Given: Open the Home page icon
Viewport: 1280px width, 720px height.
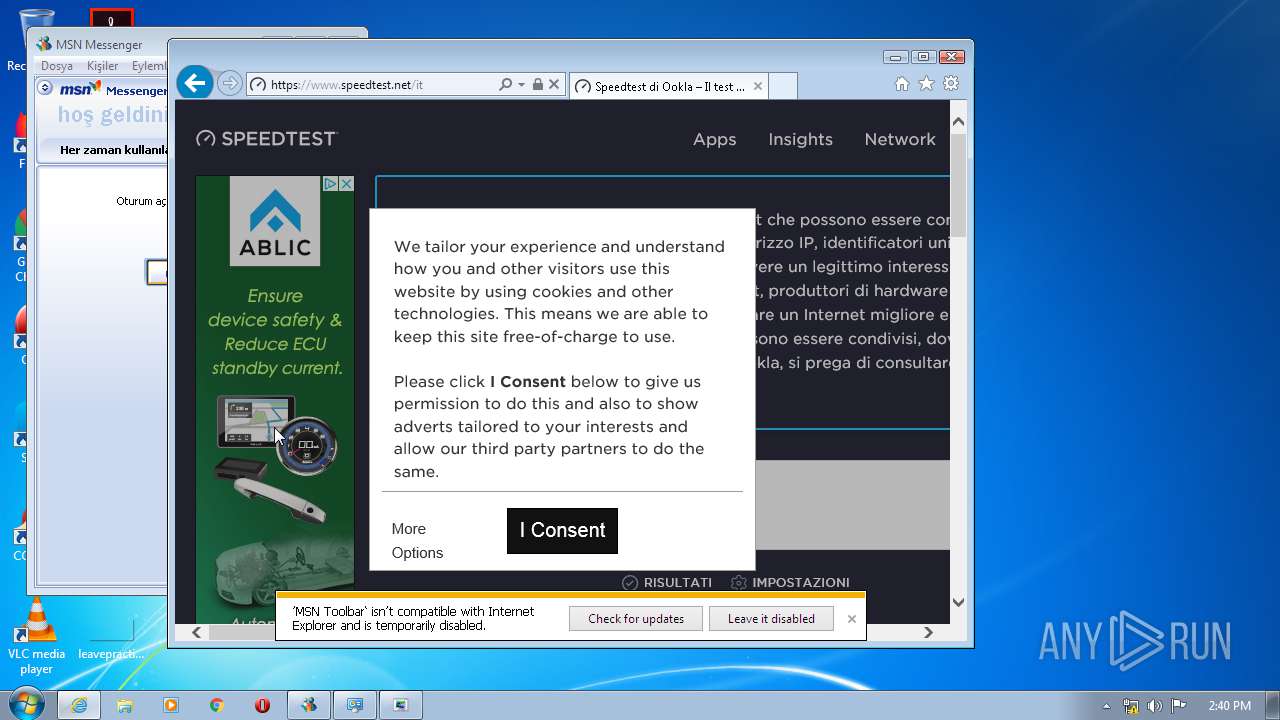Looking at the screenshot, I should pos(902,84).
